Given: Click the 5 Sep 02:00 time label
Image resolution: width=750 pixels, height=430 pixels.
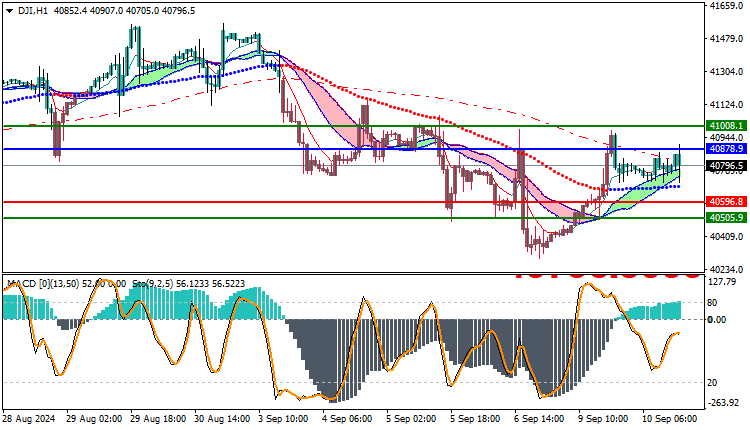Looking at the screenshot, I should [x=411, y=419].
